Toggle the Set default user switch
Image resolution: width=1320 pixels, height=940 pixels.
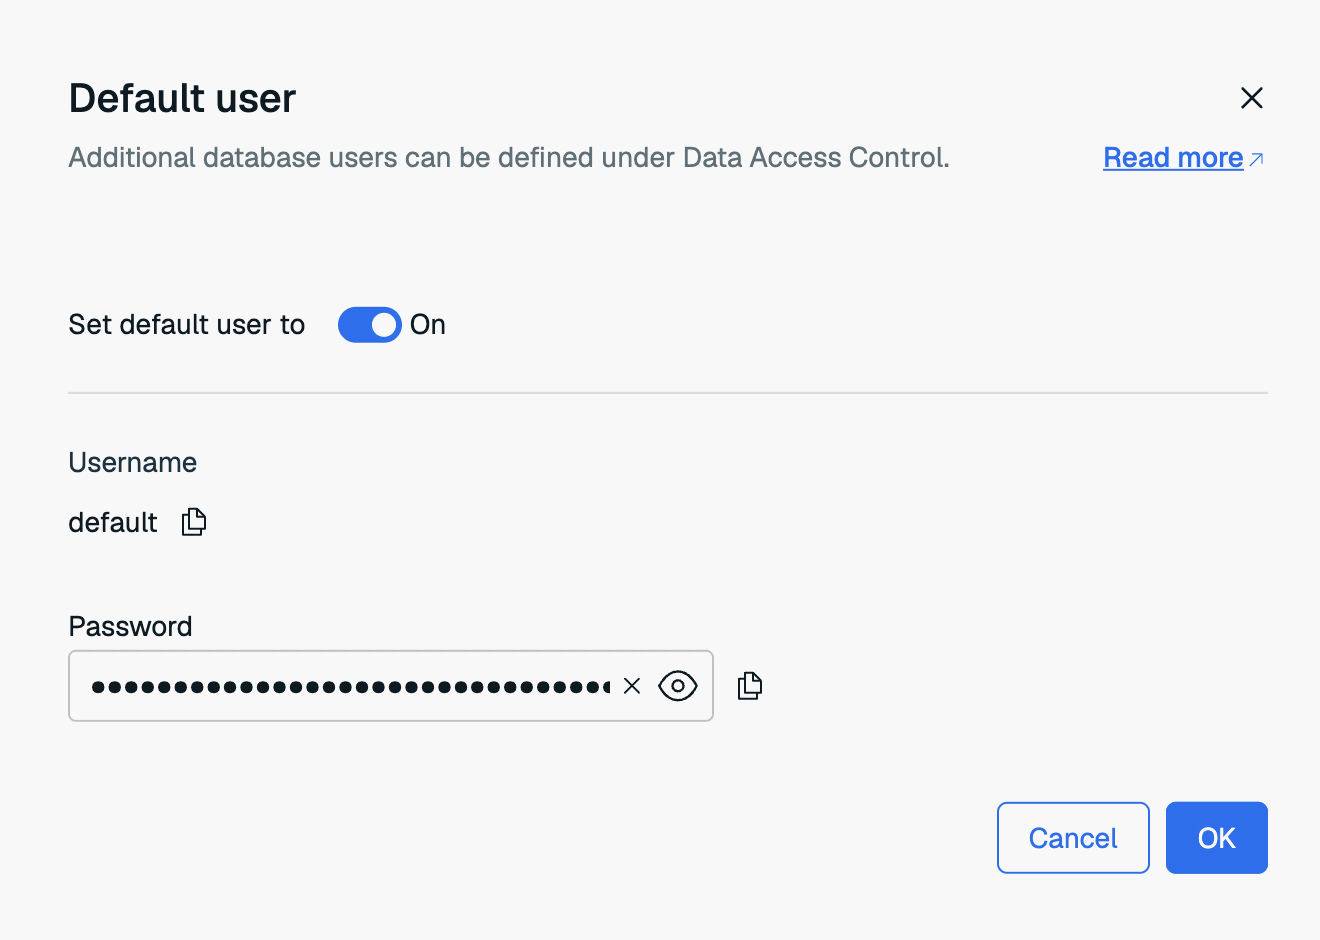pos(370,325)
